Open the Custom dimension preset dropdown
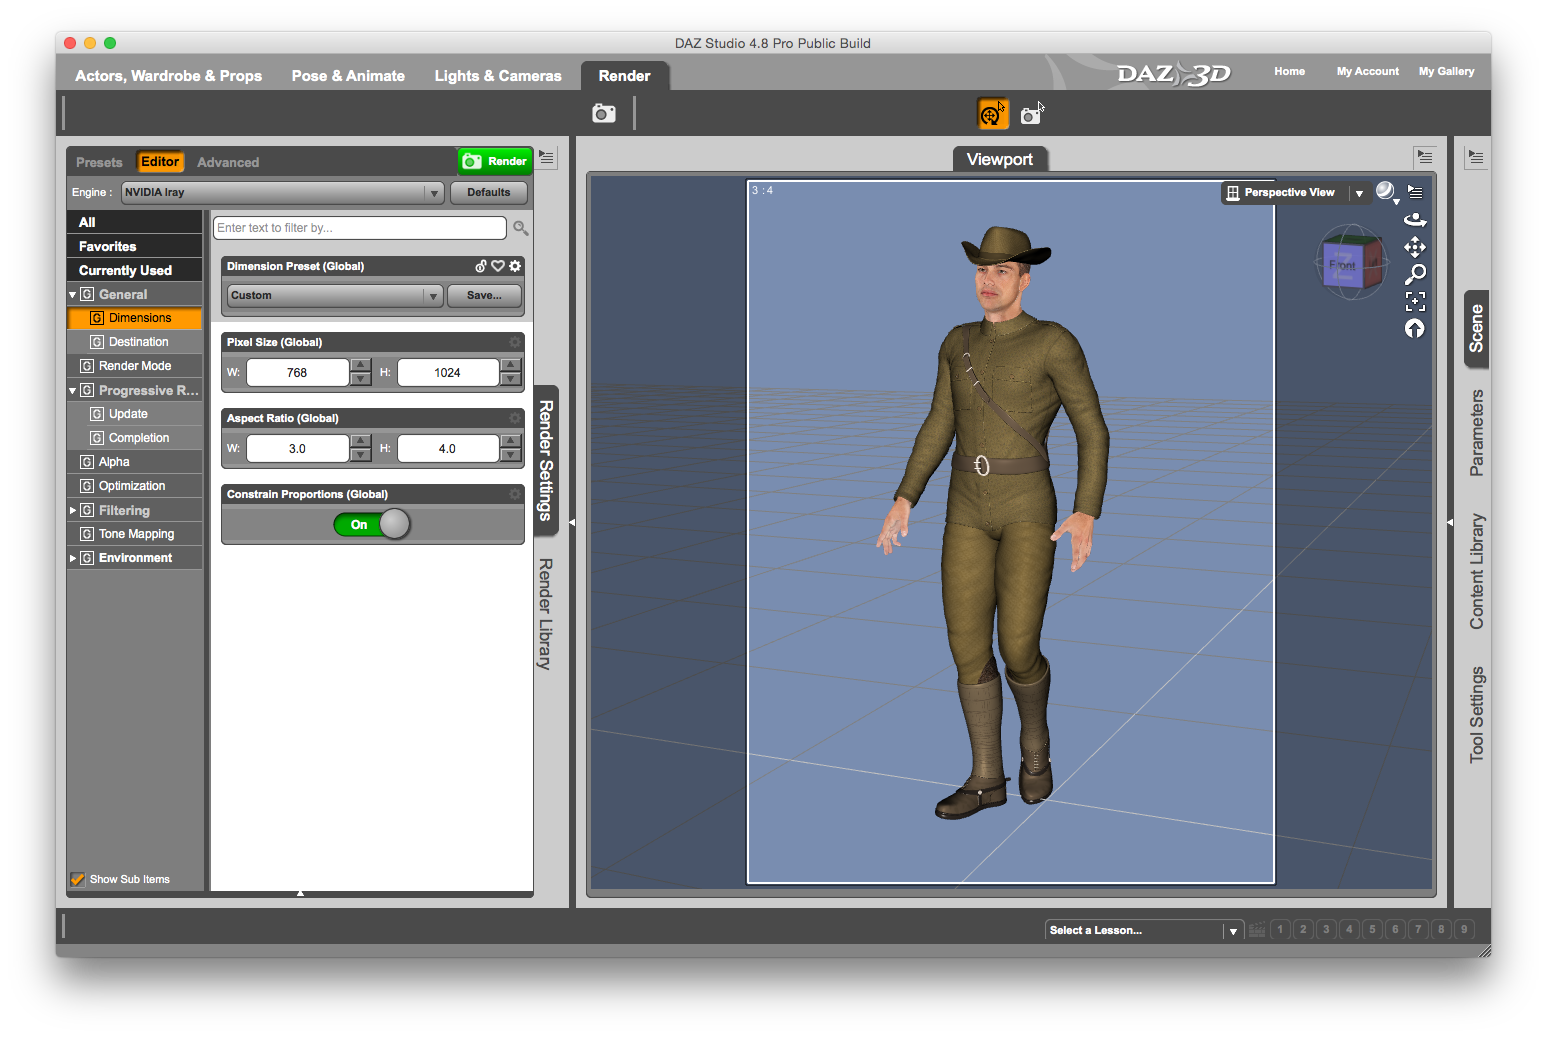Screen dimensions: 1547x1037 coord(335,295)
